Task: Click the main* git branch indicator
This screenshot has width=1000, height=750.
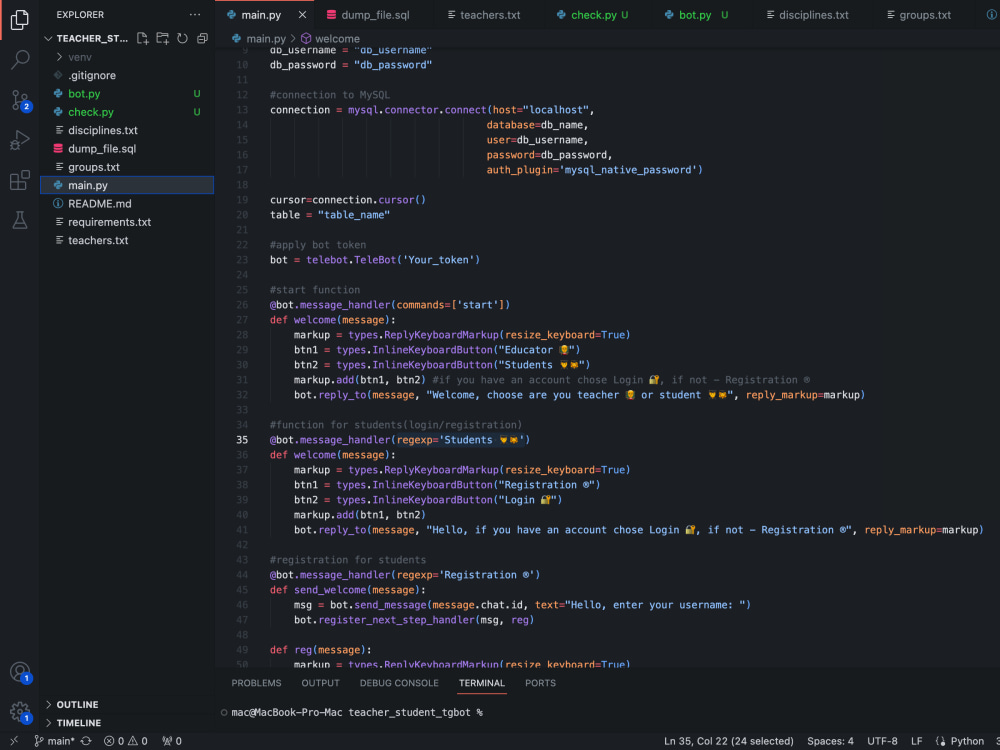Action: coord(54,740)
